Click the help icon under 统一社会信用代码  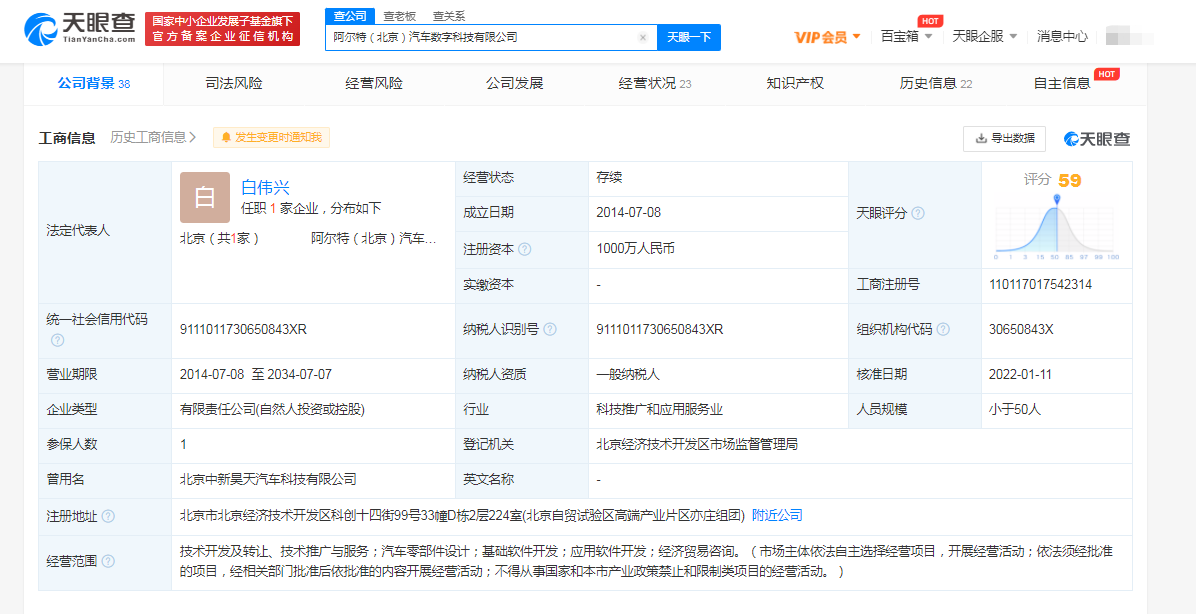coord(57,340)
